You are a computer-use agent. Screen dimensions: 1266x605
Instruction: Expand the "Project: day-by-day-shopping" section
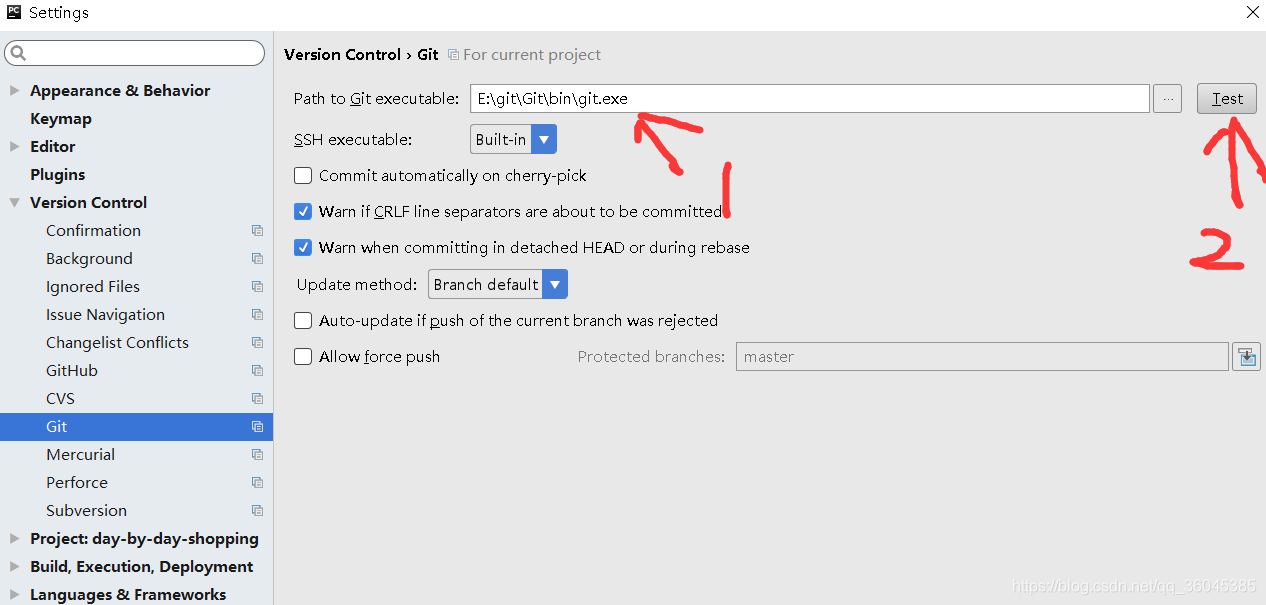[14, 538]
